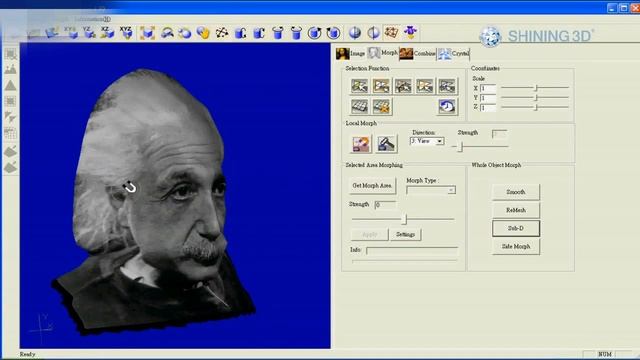The height and width of the screenshot is (360, 640).
Task: Open the Crystal tab
Action: click(453, 53)
